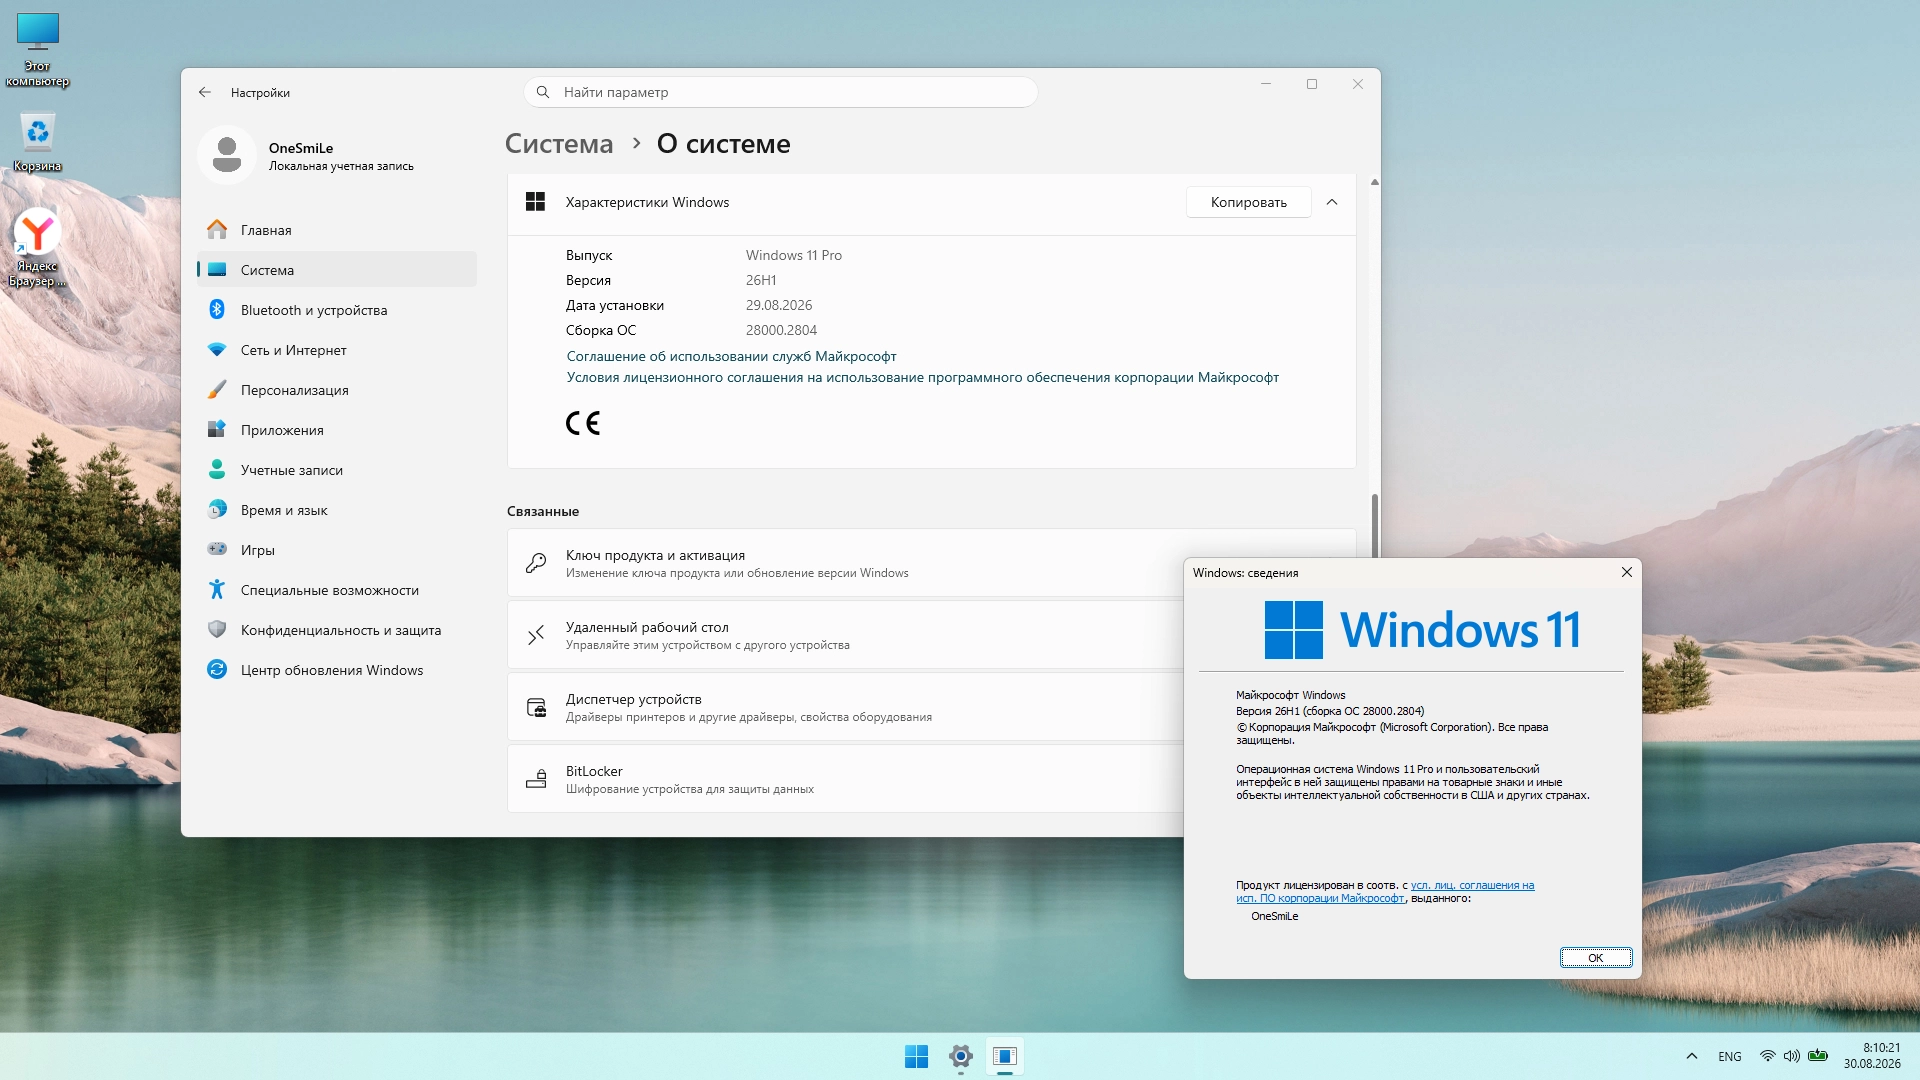Open Соглашение об использовании служб Майкрософт link
1920x1080 pixels.
[731, 356]
